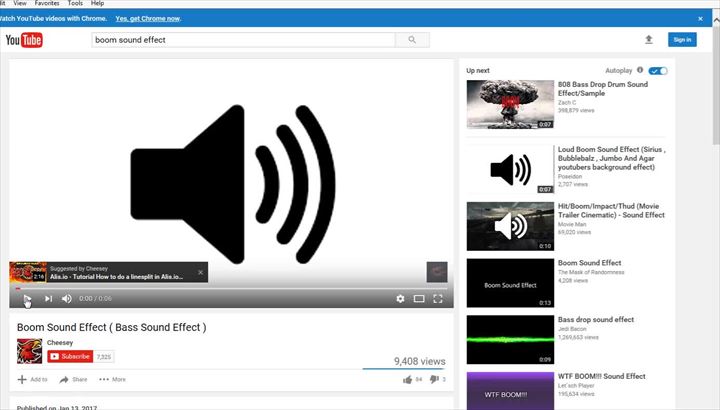Like the video with thumbs up
720x410 pixels.
[407, 379]
